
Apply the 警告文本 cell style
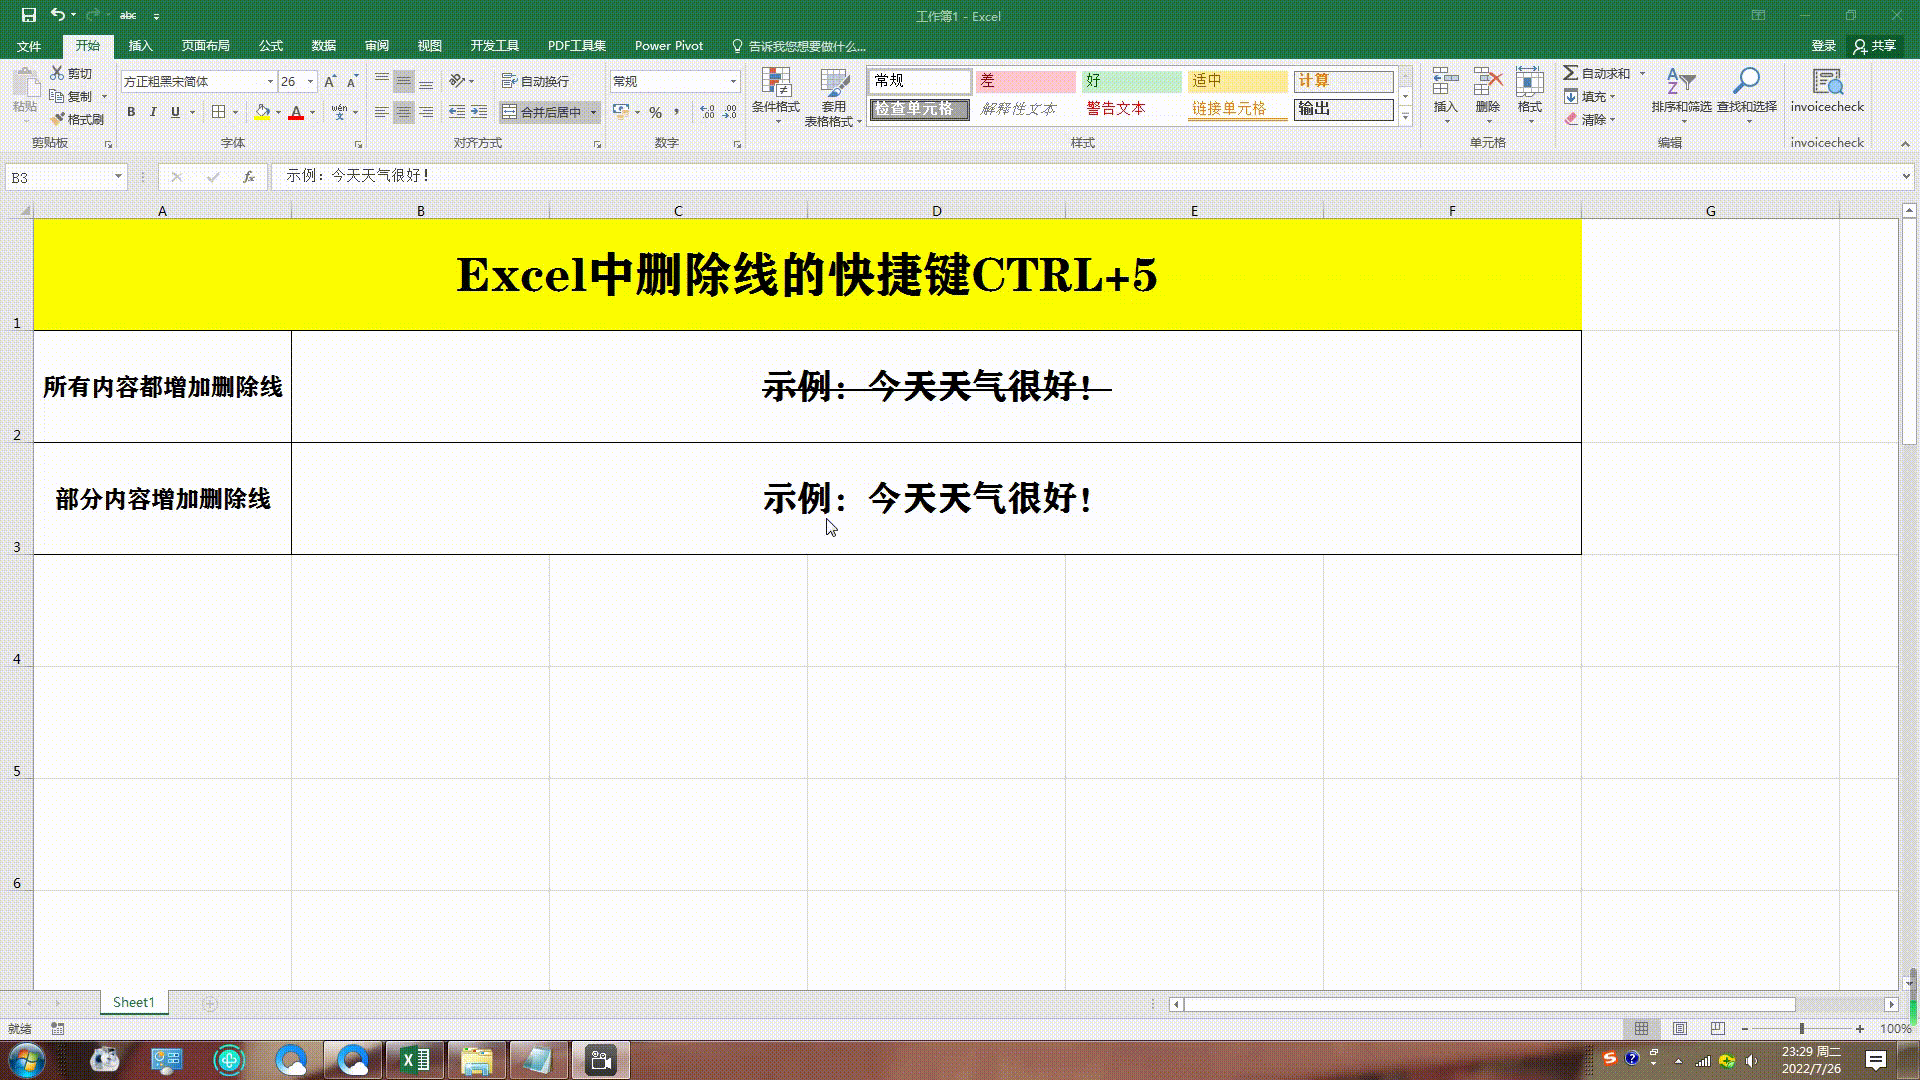pyautogui.click(x=1131, y=109)
